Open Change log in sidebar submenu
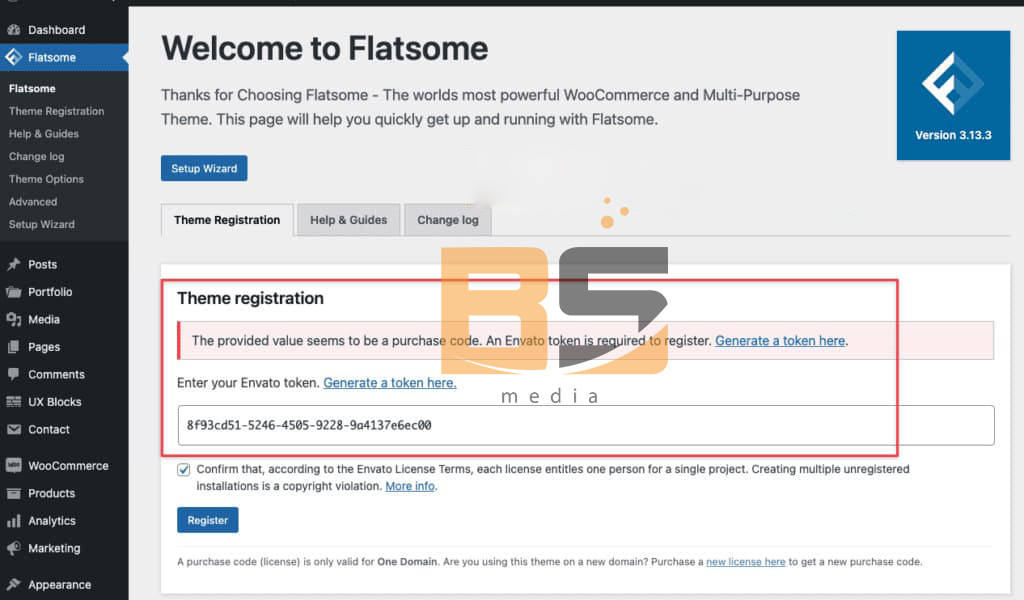Image resolution: width=1024 pixels, height=600 pixels. [x=37, y=157]
